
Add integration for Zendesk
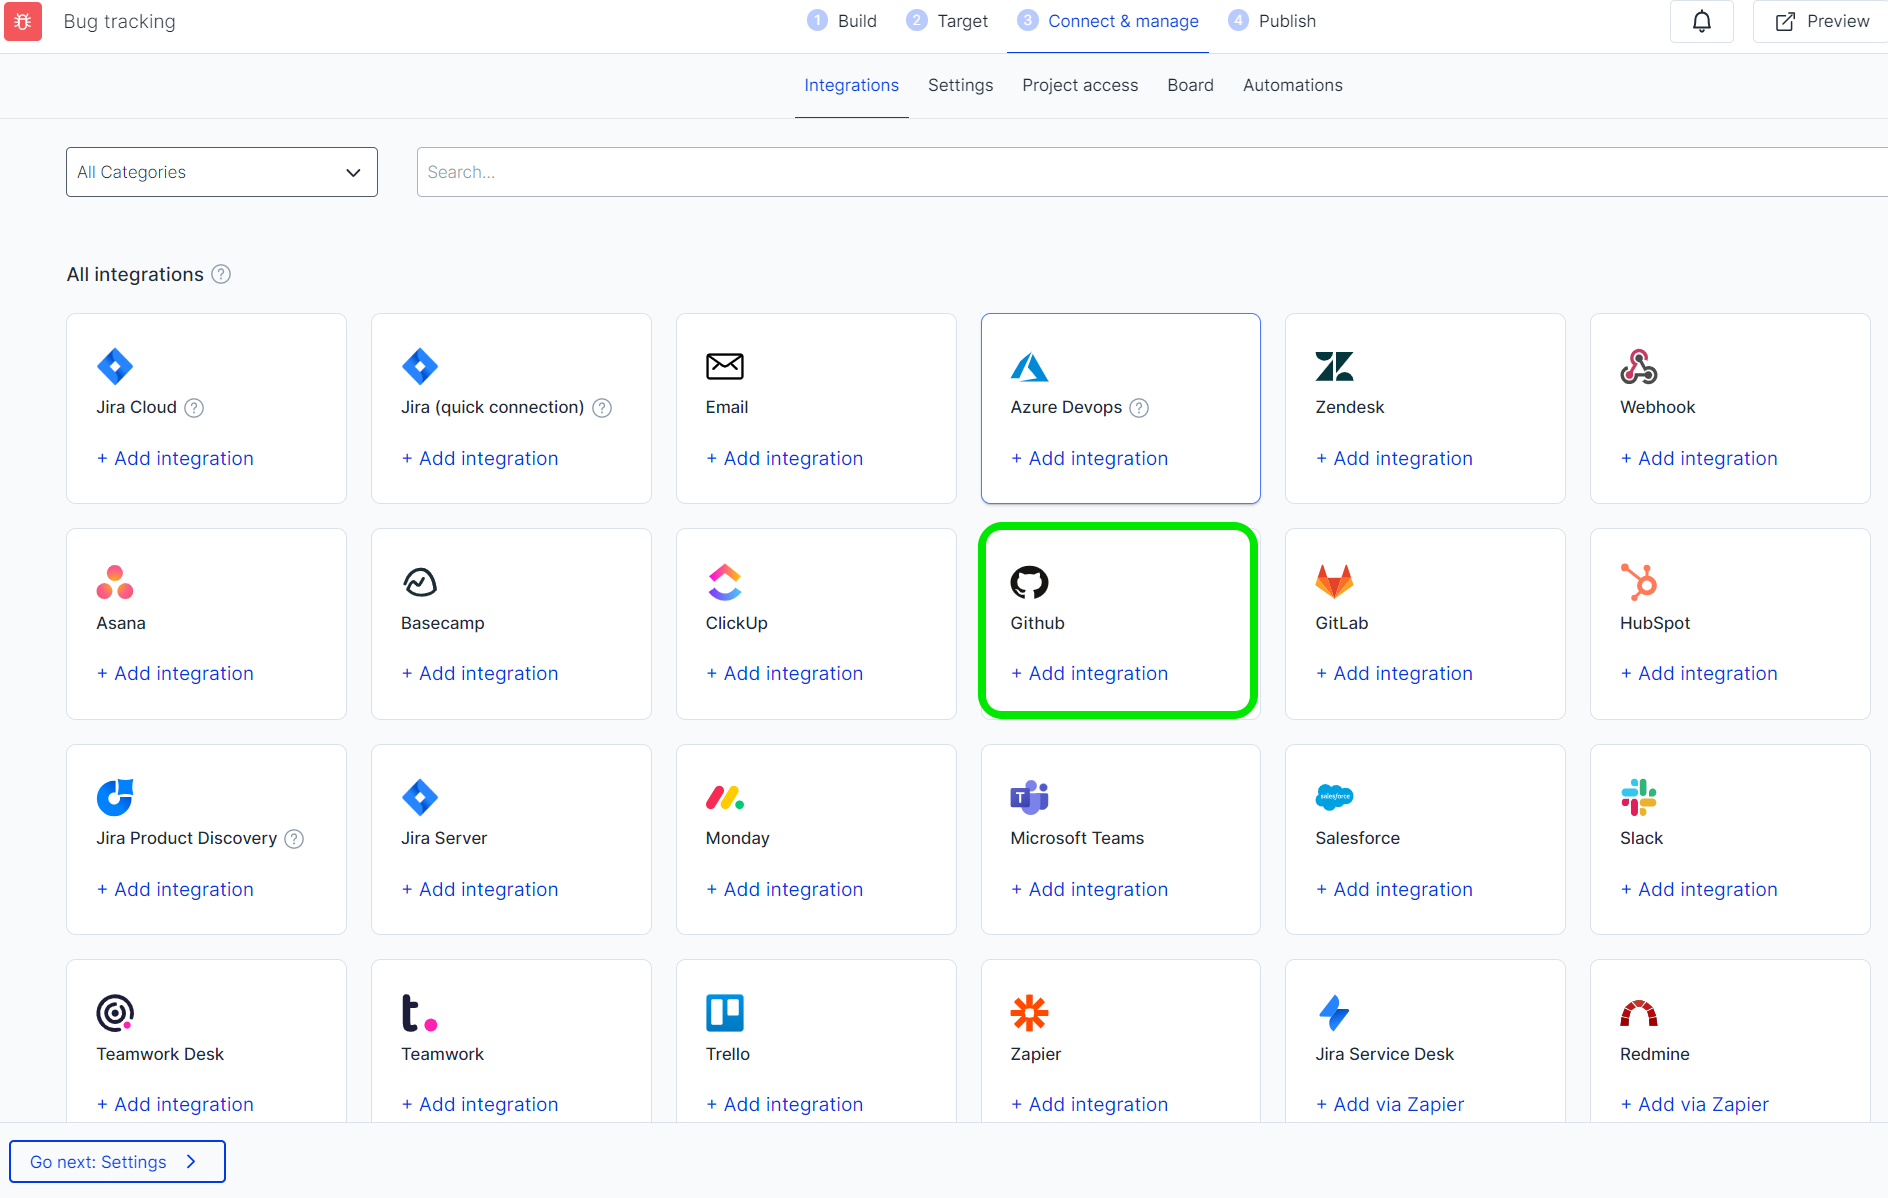[x=1394, y=459]
